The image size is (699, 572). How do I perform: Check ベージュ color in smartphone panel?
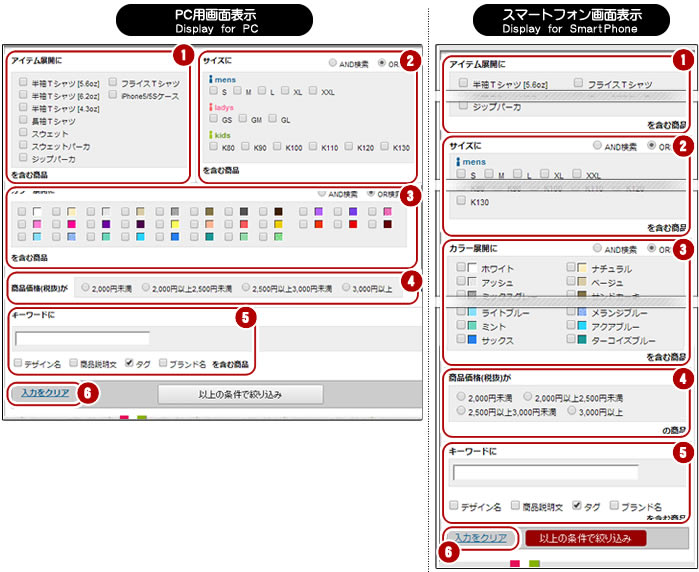(x=571, y=281)
